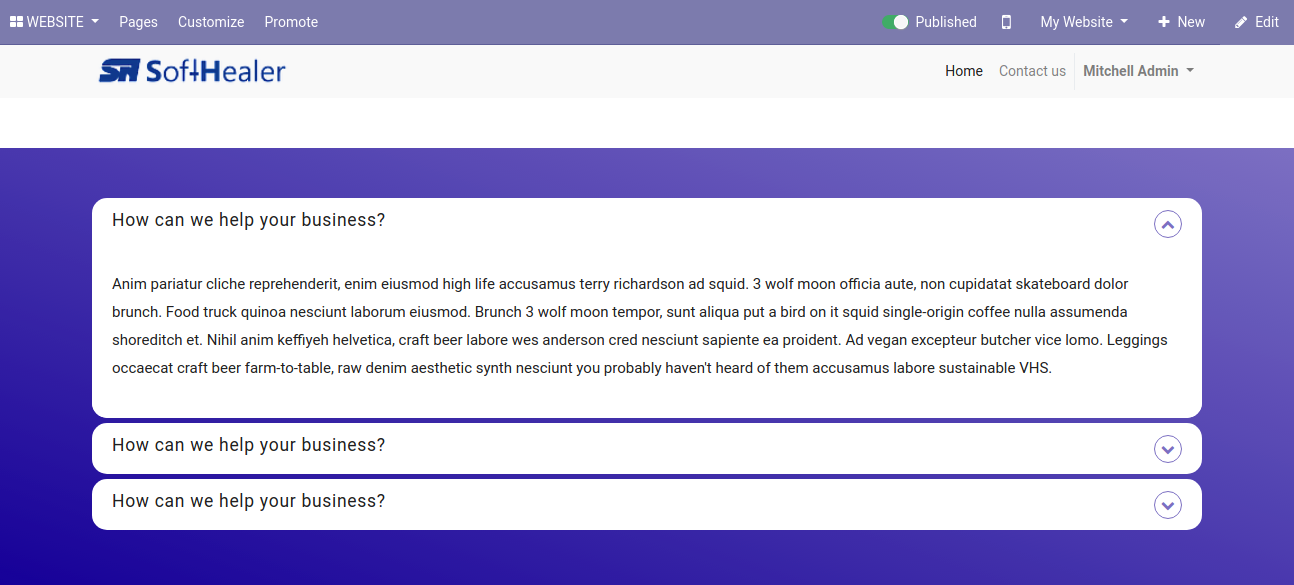Expand second FAQ using the down-chevron circle
Image resolution: width=1294 pixels, height=585 pixels.
point(1168,449)
